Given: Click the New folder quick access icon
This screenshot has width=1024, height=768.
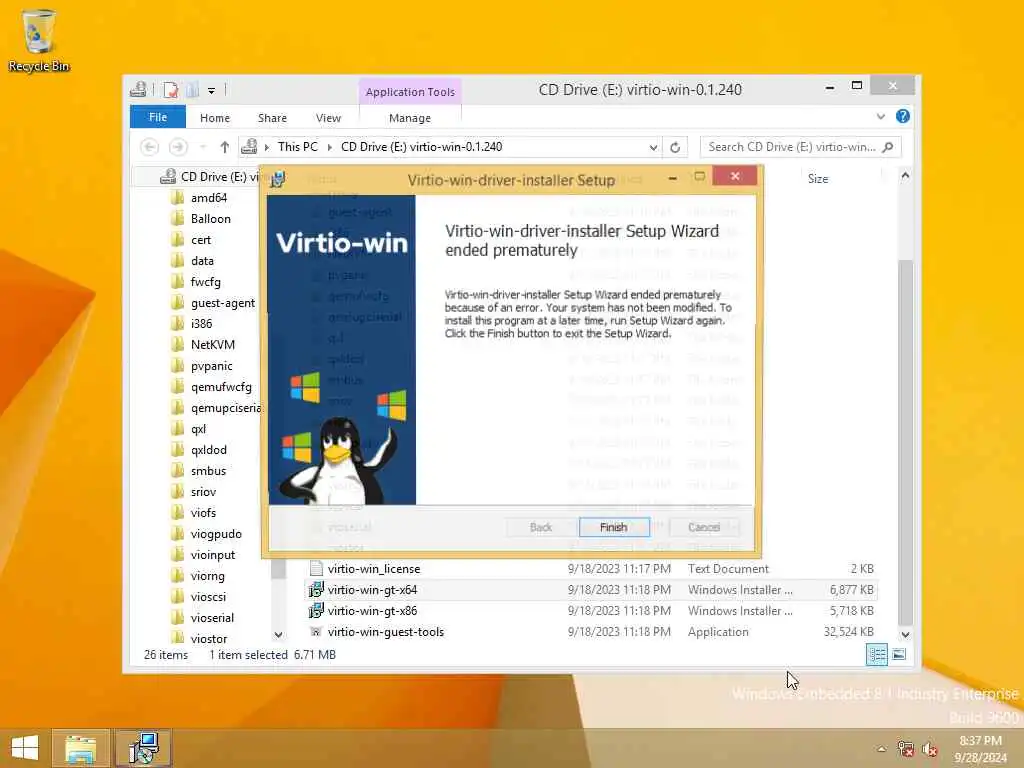Looking at the screenshot, I should [x=192, y=89].
